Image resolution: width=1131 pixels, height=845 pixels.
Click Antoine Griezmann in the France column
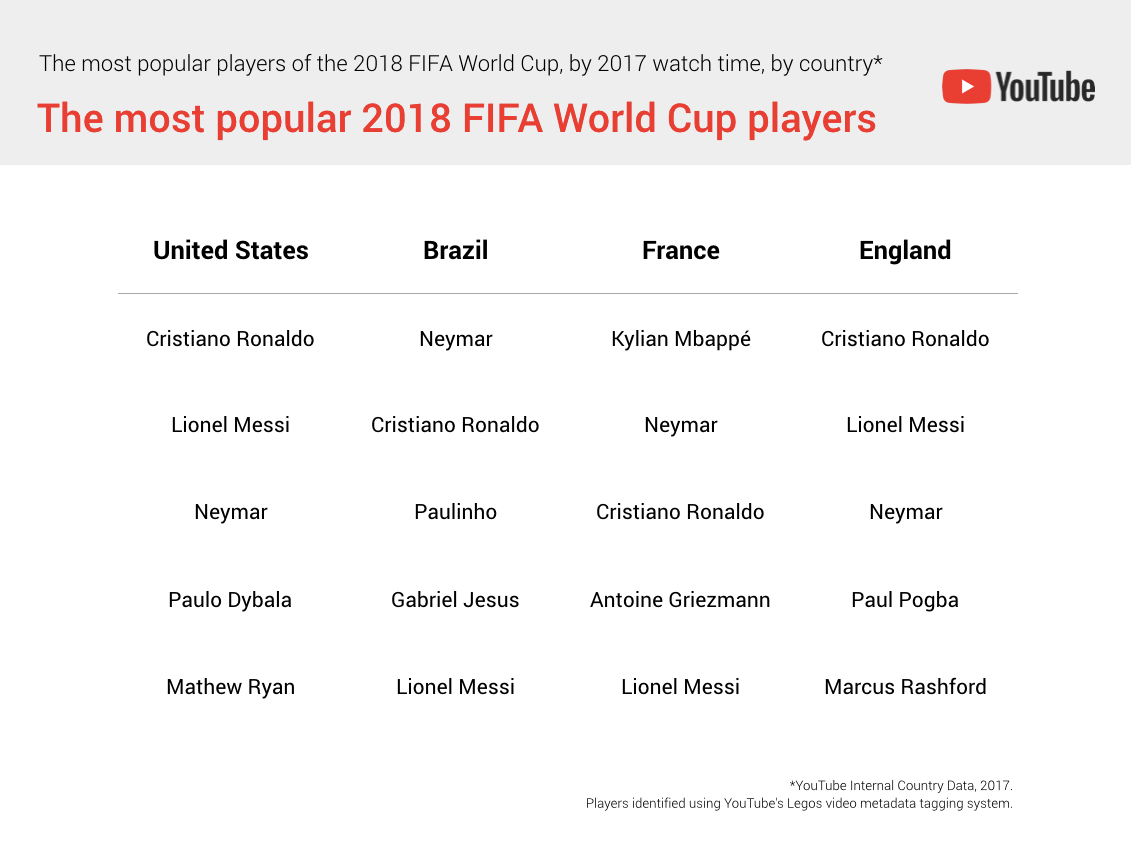(680, 600)
